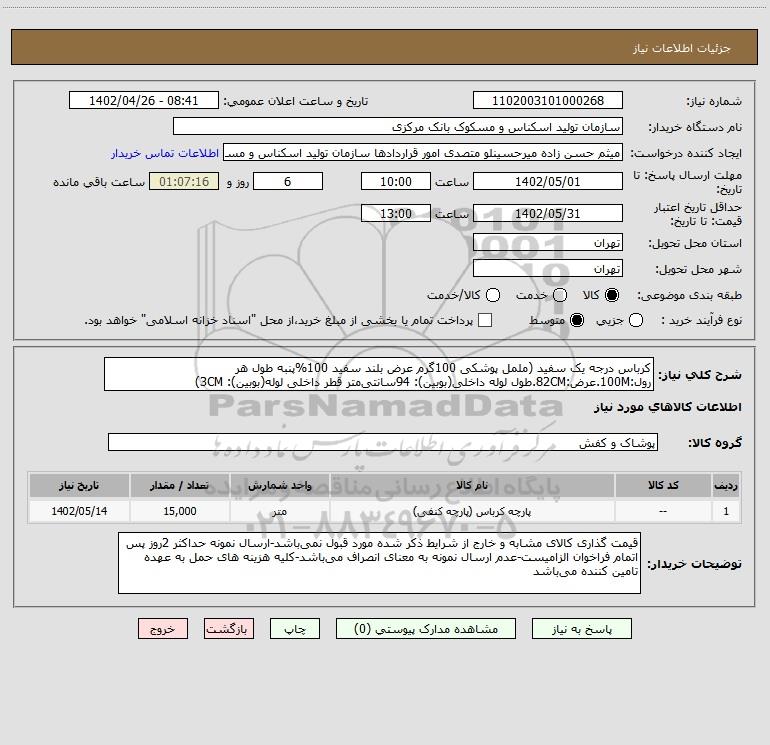Click the تعداد / مقدار column header
Viewport: 770px width, 745px height.
(180, 485)
